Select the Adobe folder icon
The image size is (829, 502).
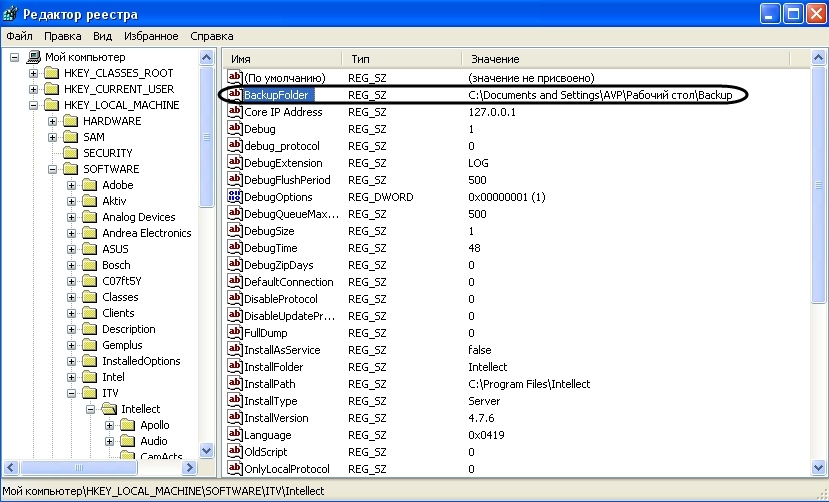[x=91, y=185]
